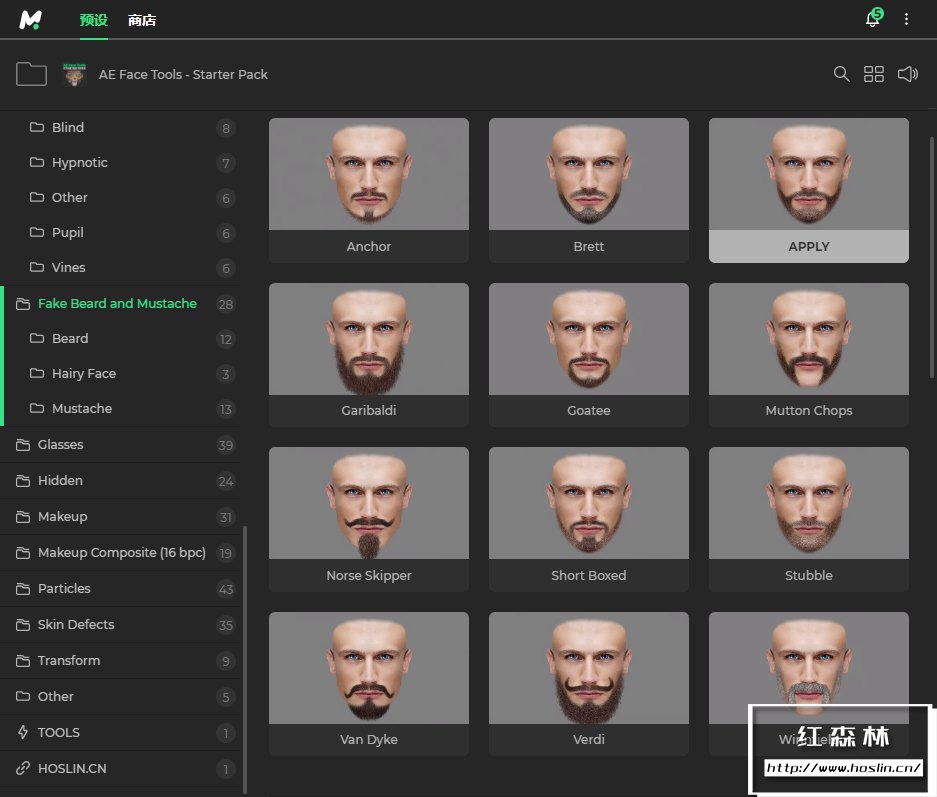This screenshot has width=937, height=797.
Task: Collapse the Fake Beard and Mustache folder
Action: coord(117,303)
